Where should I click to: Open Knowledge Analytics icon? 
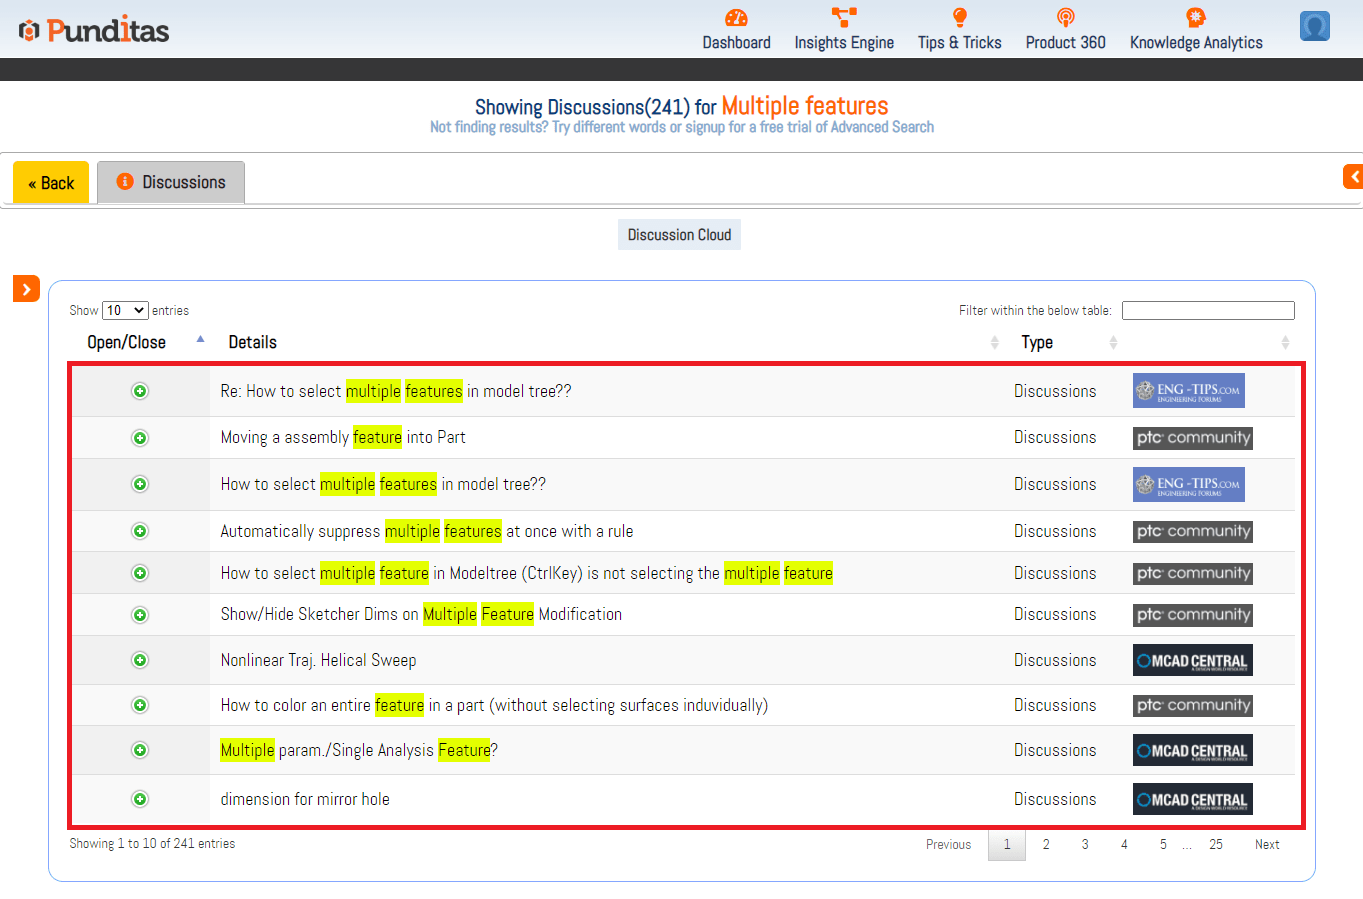(1195, 18)
